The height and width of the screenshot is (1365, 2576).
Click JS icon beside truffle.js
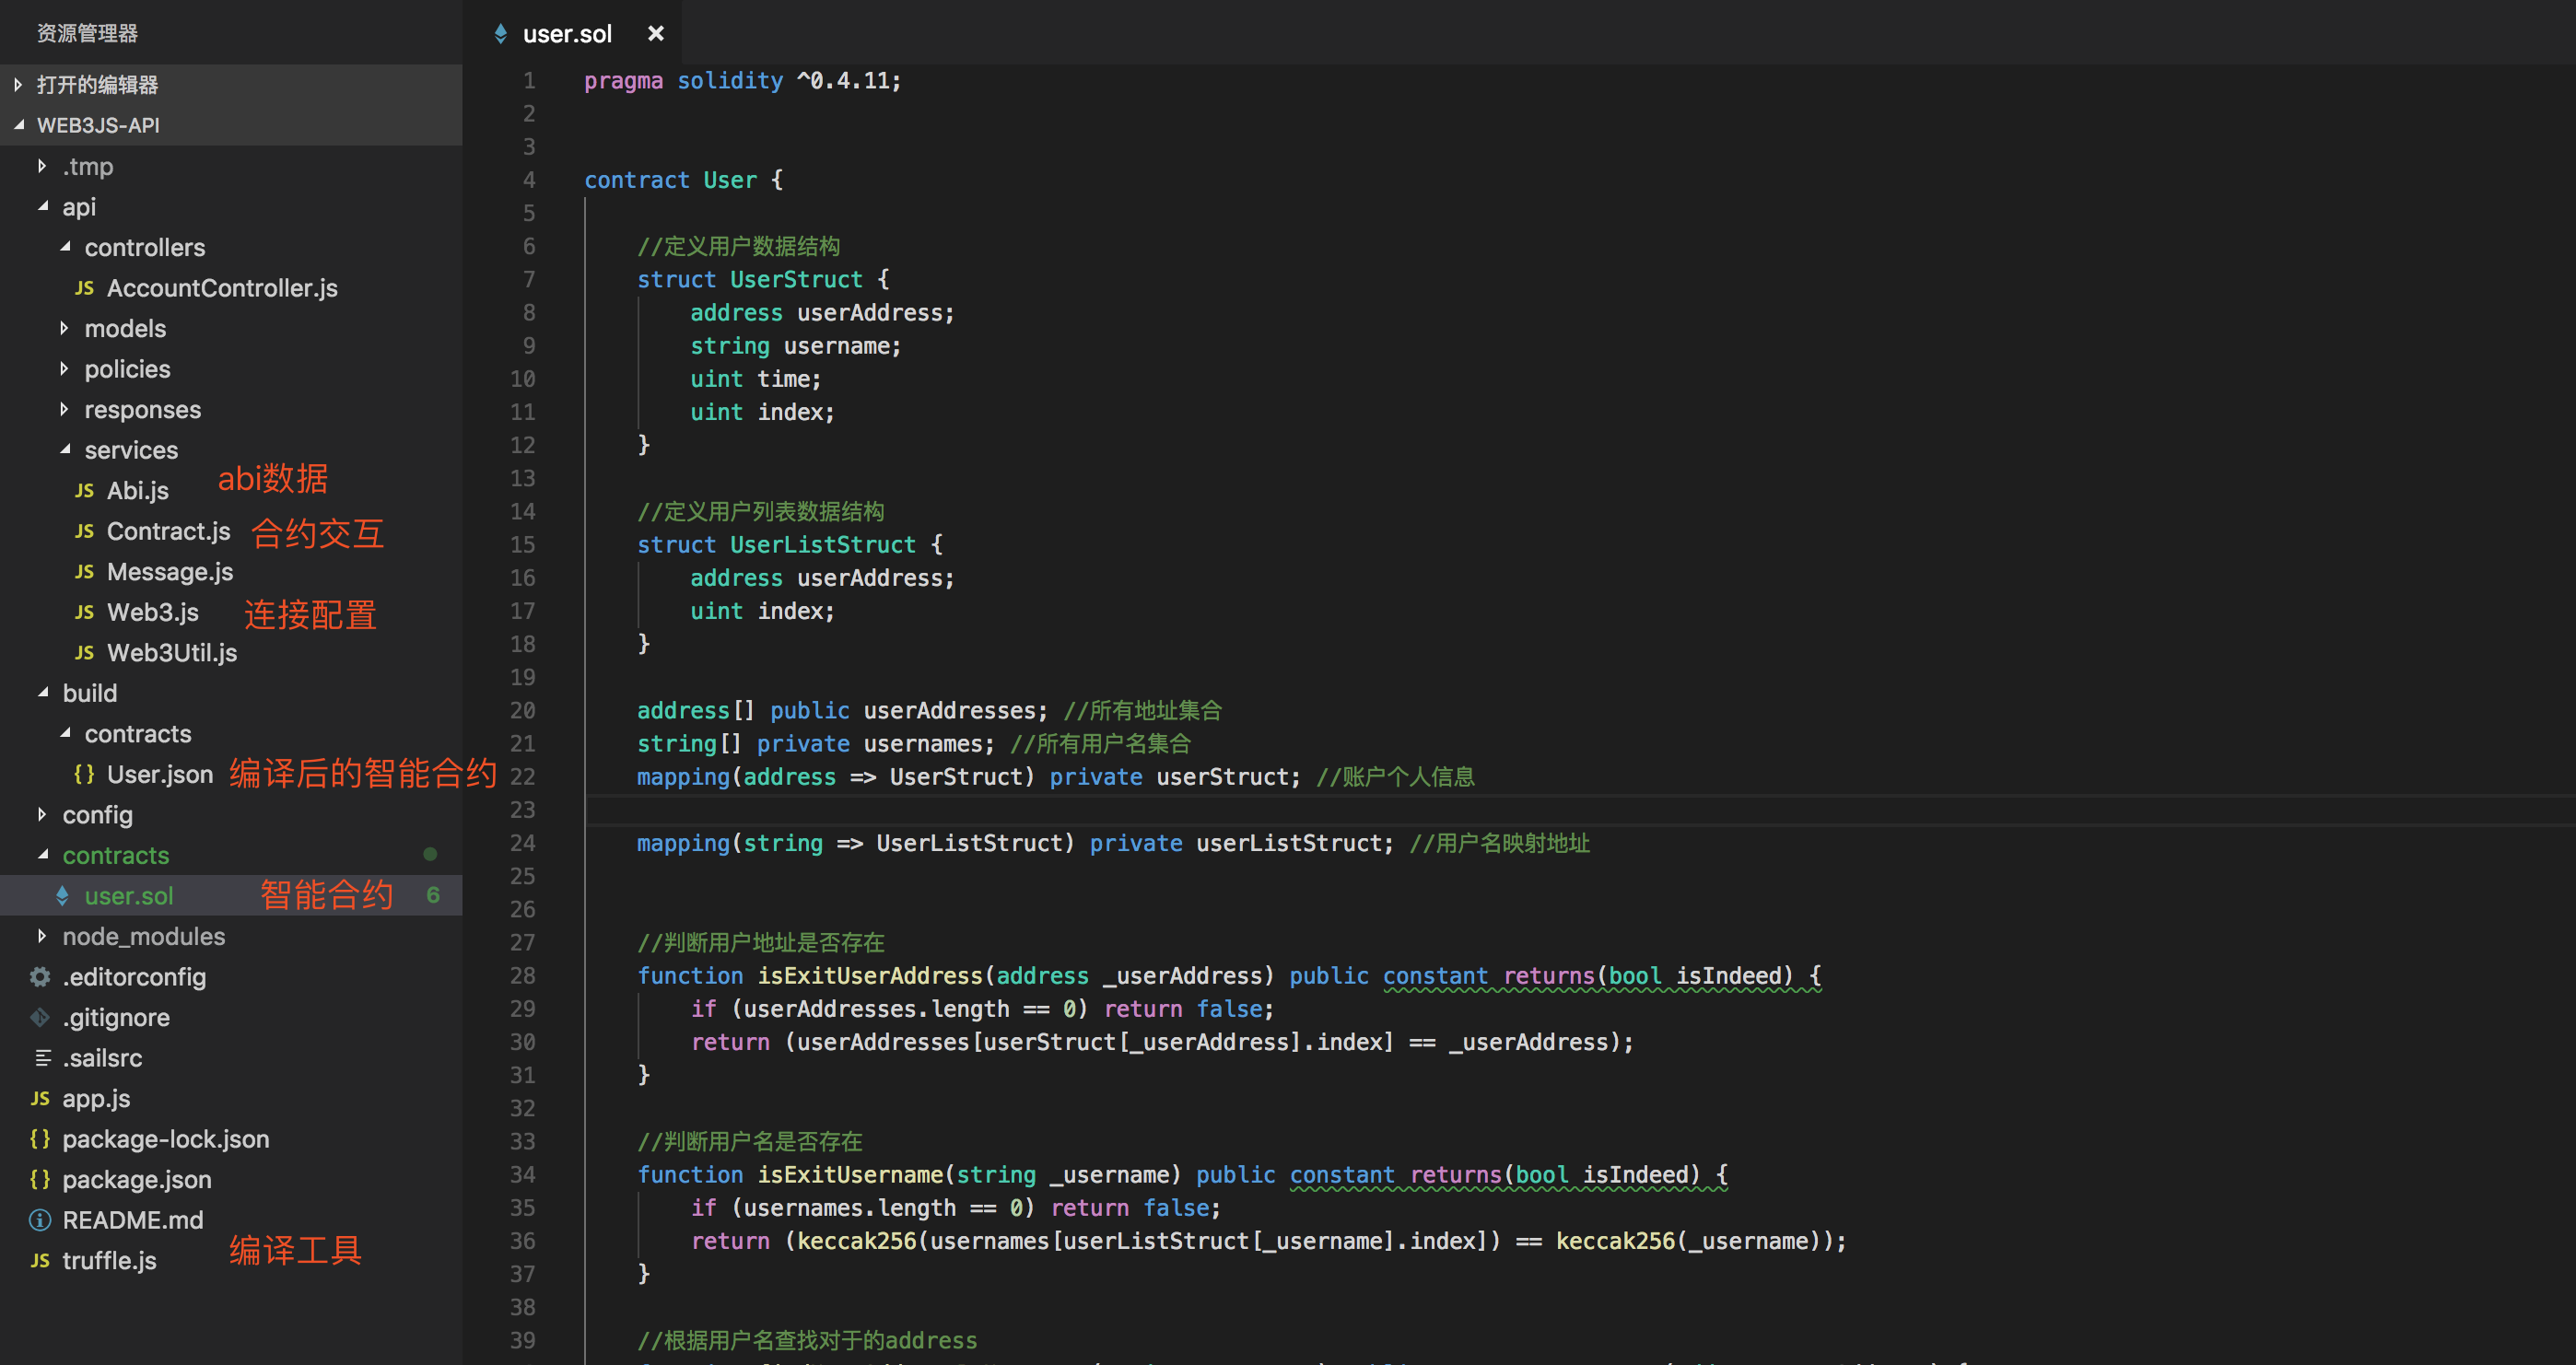click(40, 1260)
